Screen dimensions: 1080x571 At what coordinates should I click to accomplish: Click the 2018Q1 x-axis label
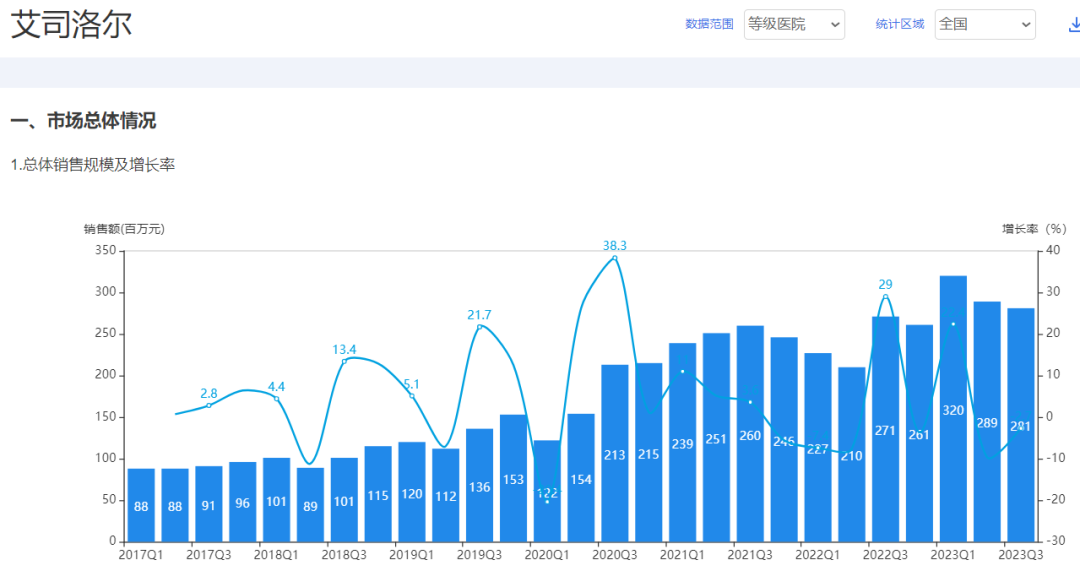[276, 555]
